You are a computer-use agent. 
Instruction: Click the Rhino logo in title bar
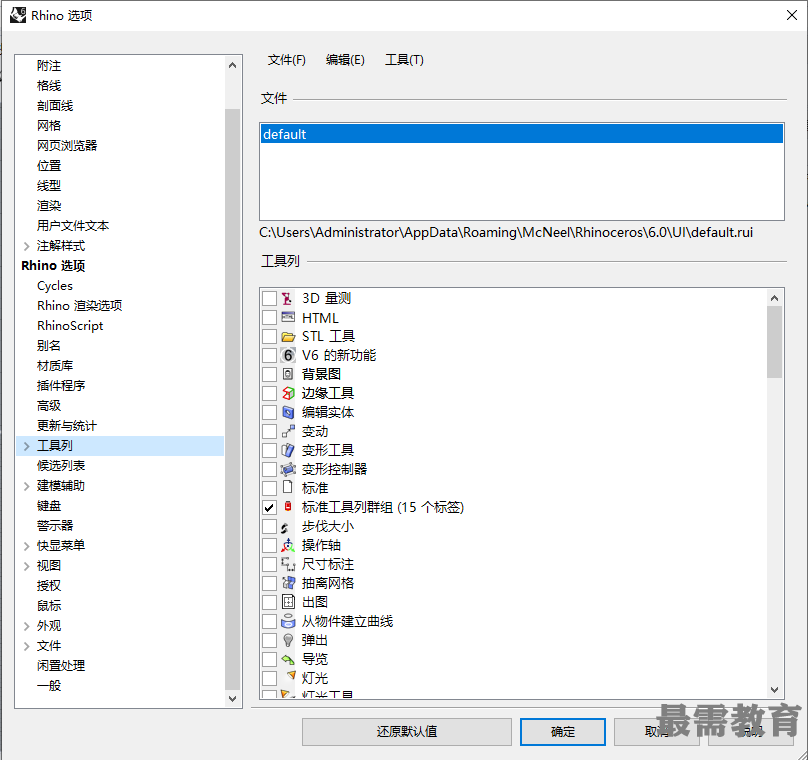pos(18,15)
